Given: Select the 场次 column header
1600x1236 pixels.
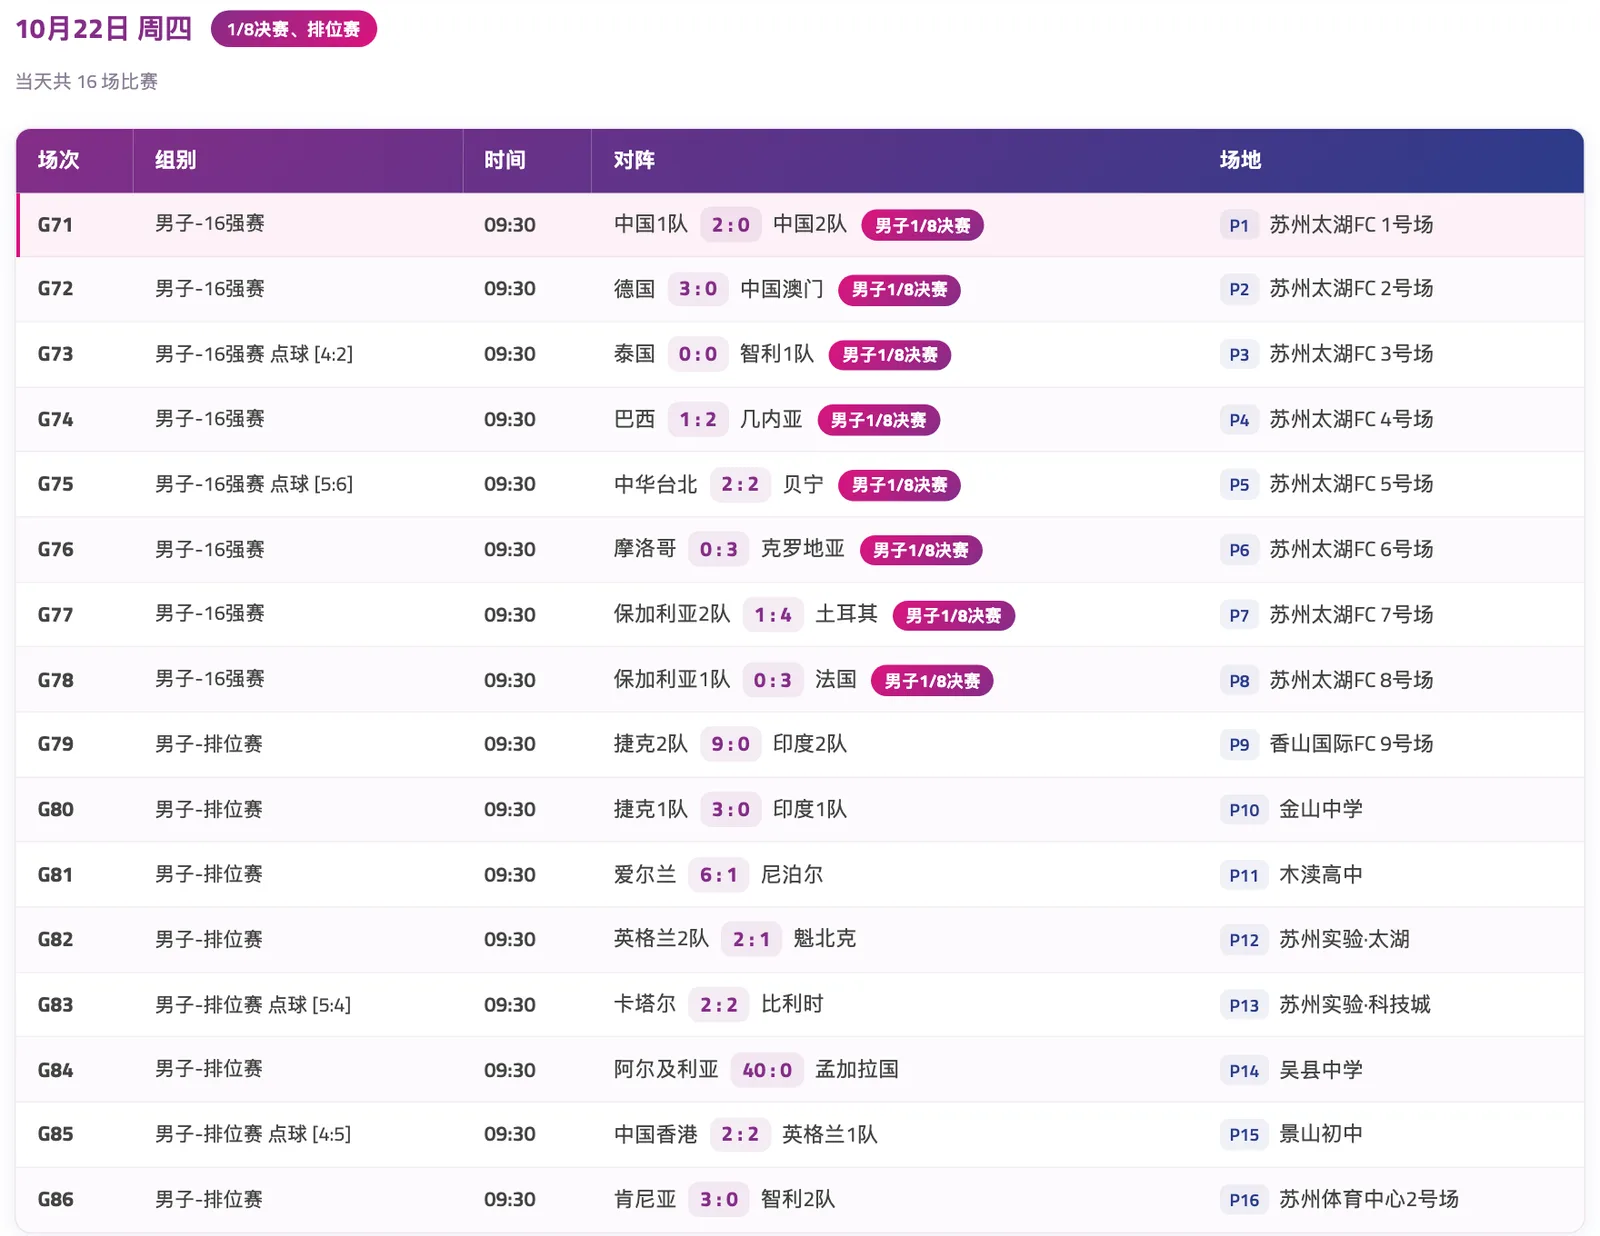Looking at the screenshot, I should tap(58, 160).
